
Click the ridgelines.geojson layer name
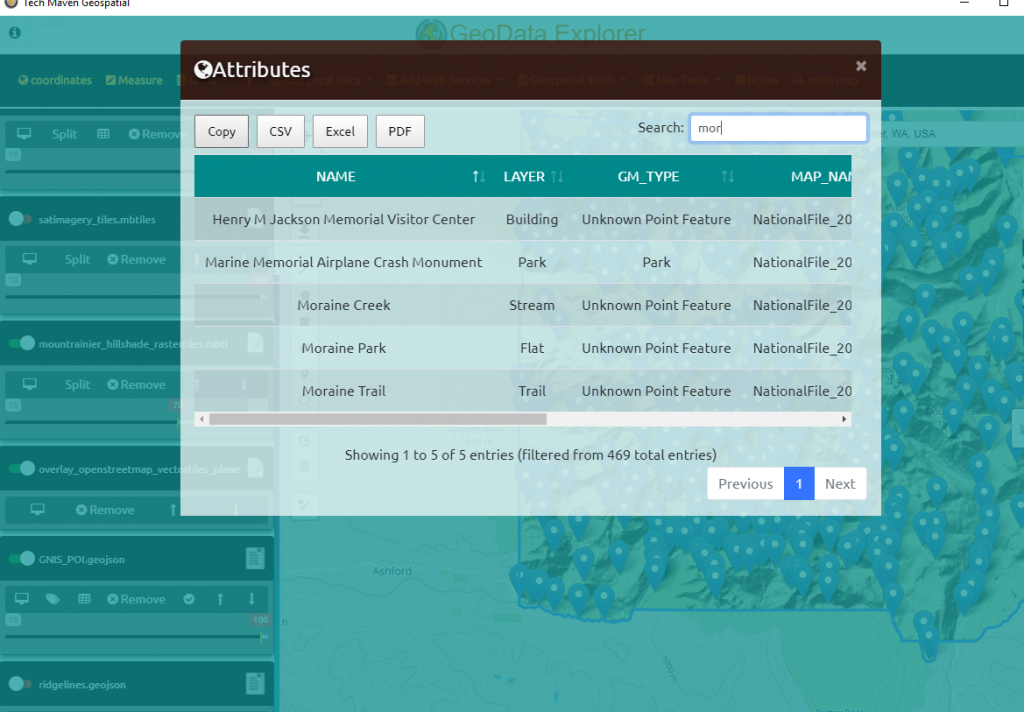[82, 685]
